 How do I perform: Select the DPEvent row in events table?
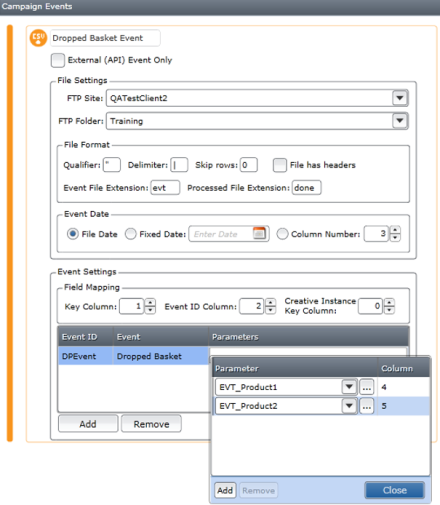point(133,356)
